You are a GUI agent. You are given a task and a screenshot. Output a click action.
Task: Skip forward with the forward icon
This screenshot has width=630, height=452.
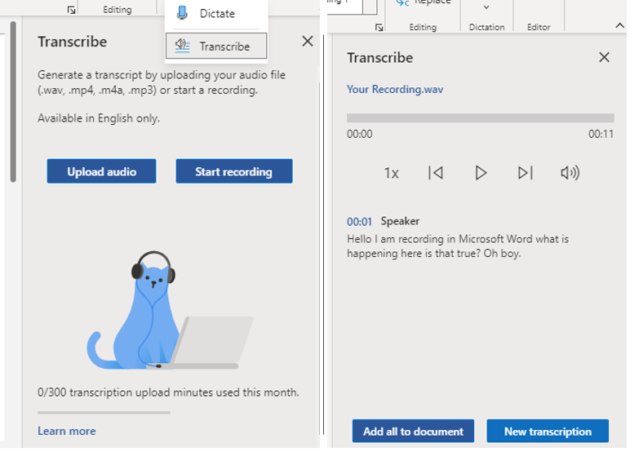[525, 173]
